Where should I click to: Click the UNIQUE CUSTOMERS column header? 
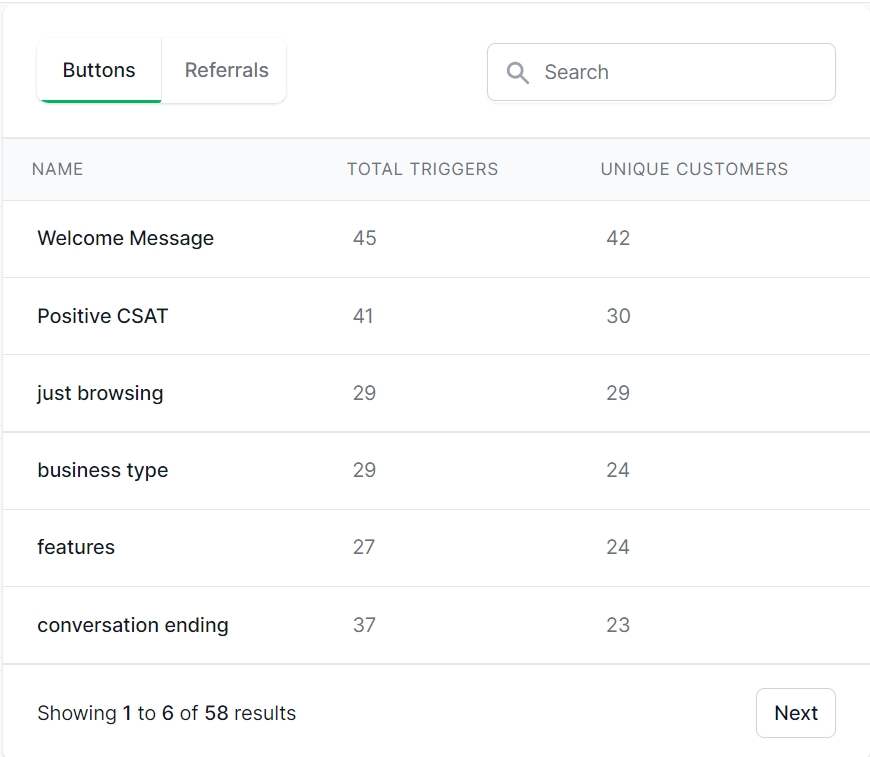694,169
